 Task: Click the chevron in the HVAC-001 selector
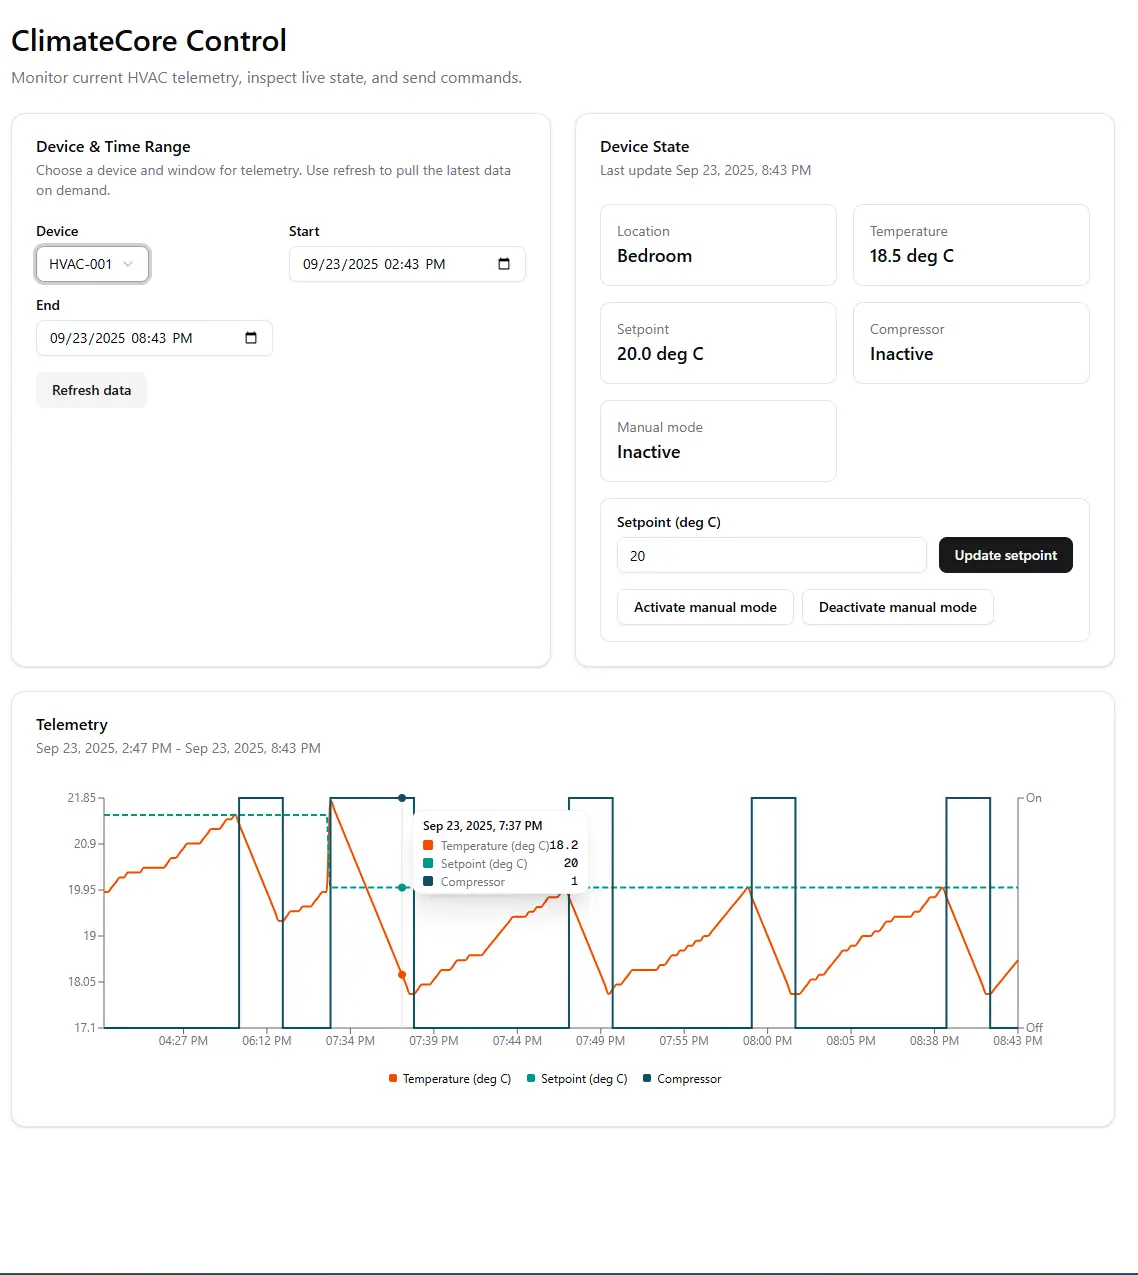click(x=128, y=264)
